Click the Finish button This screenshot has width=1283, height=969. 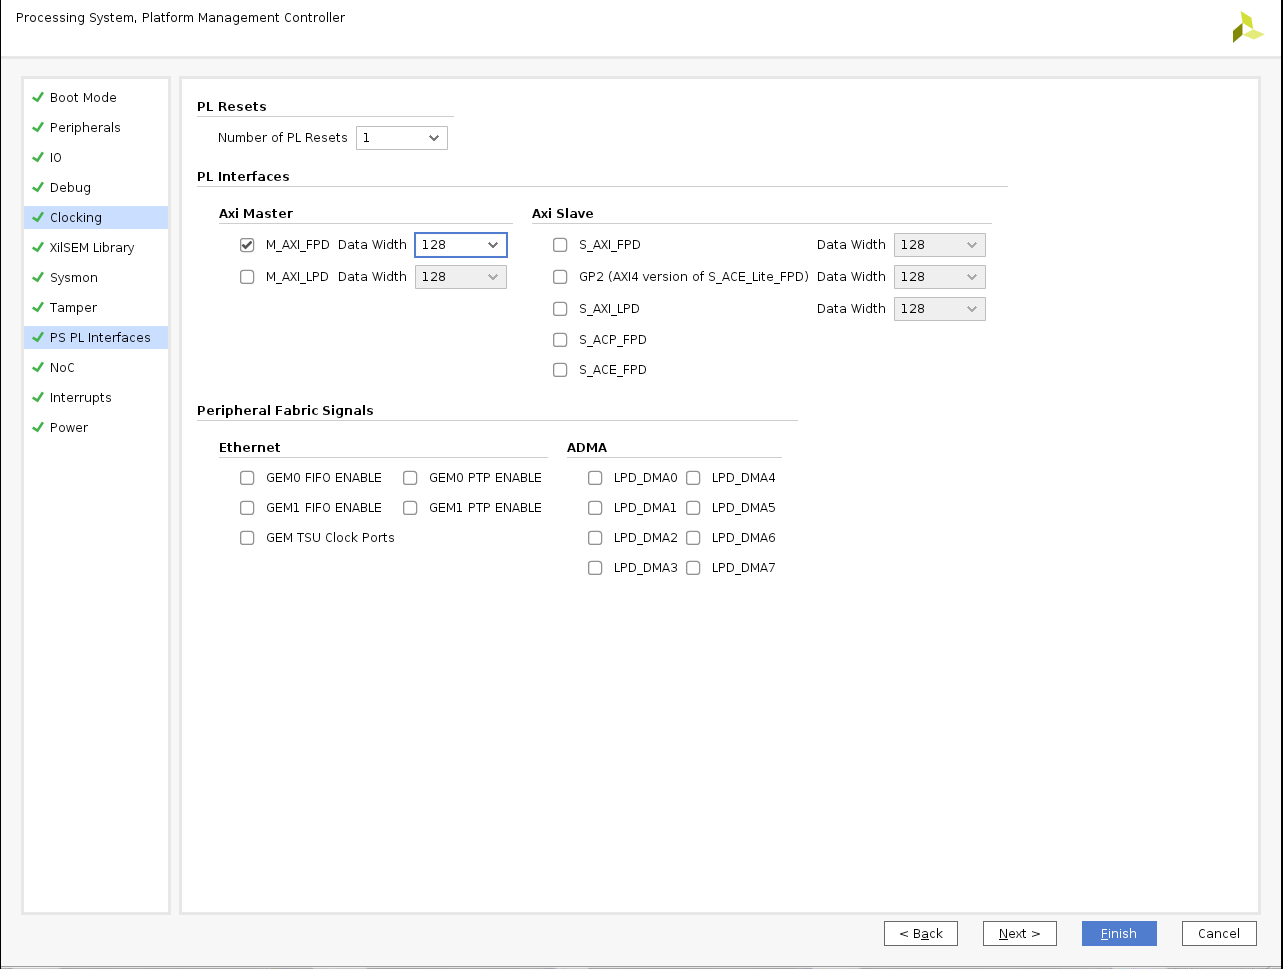[1118, 933]
